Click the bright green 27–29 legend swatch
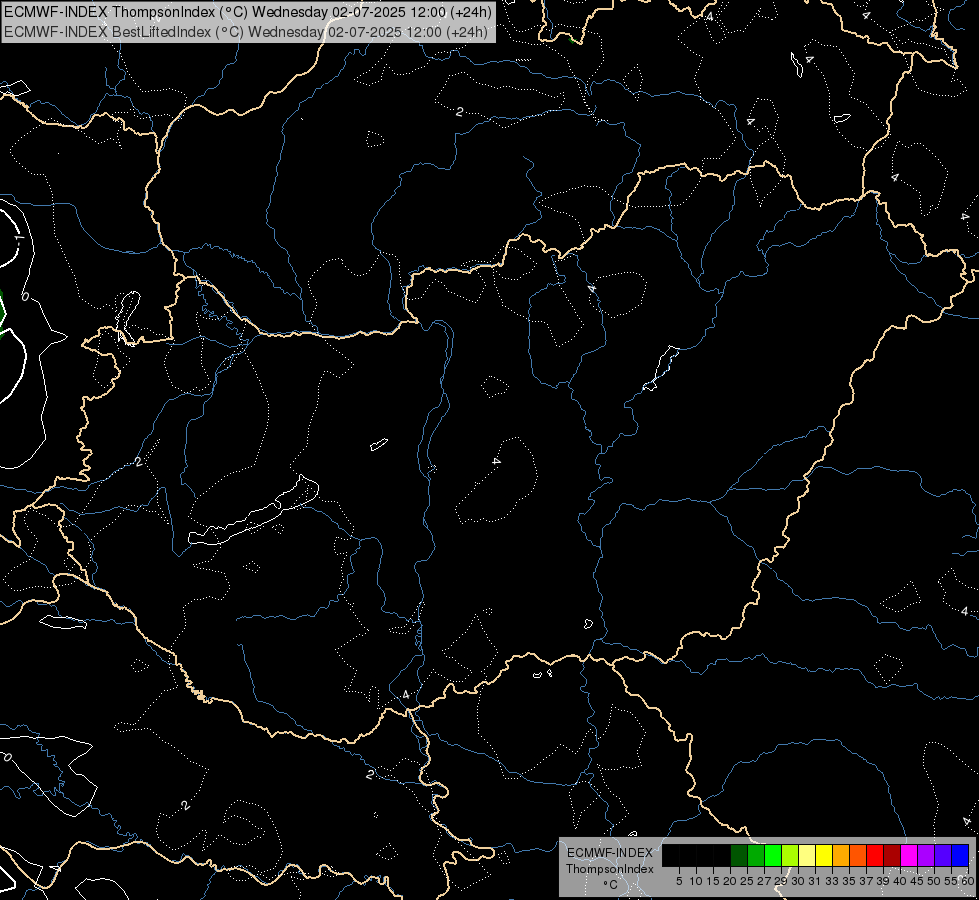The image size is (979, 900). pos(773,855)
